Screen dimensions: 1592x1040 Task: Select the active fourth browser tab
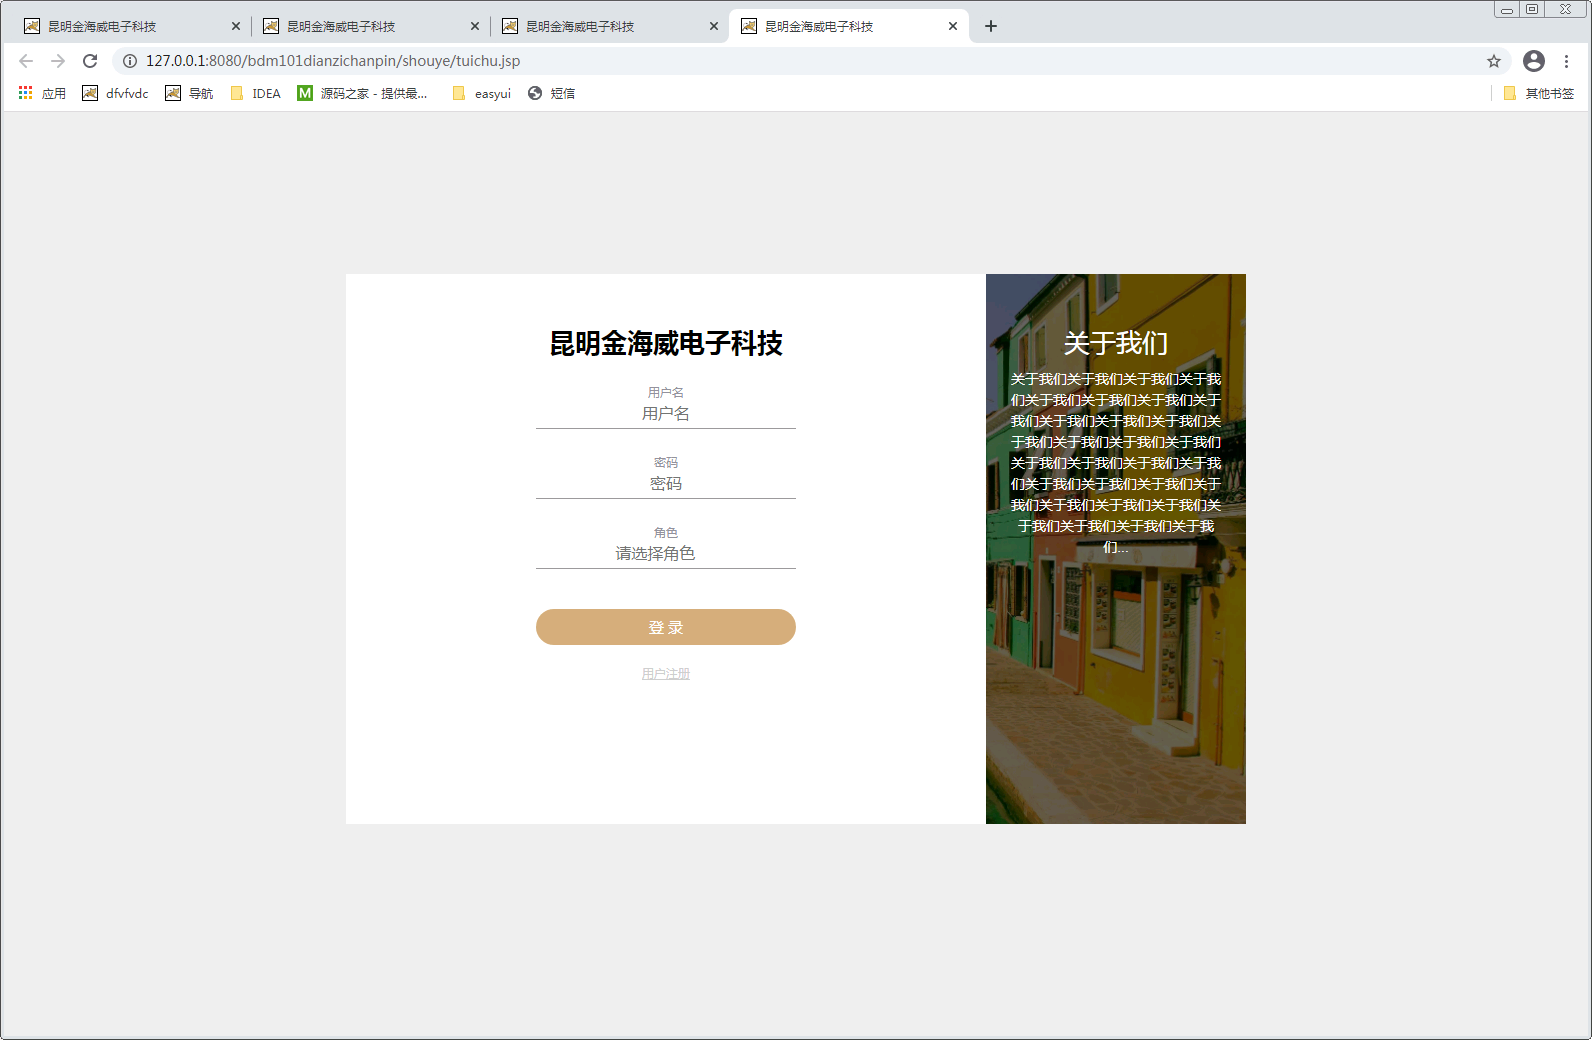click(848, 26)
